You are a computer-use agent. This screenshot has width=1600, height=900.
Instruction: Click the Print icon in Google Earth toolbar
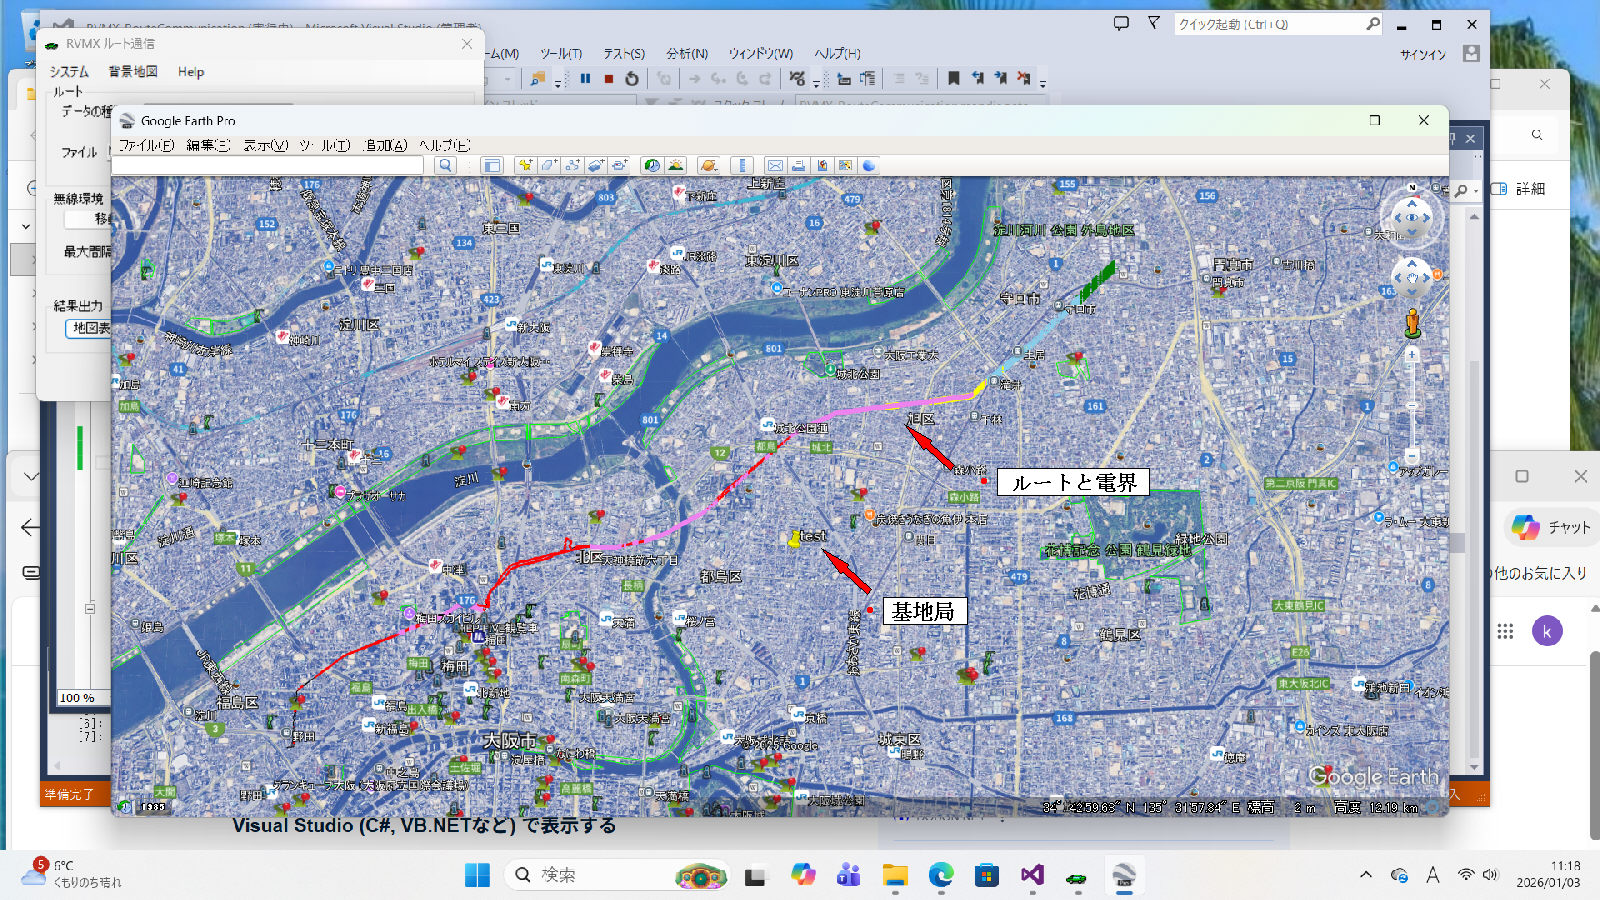[x=798, y=166]
